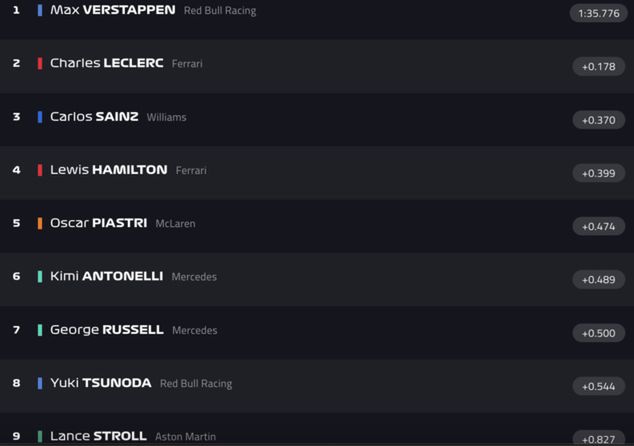Open Lewis Hamilton's driver row
The height and width of the screenshot is (446, 634).
pyautogui.click(x=108, y=170)
